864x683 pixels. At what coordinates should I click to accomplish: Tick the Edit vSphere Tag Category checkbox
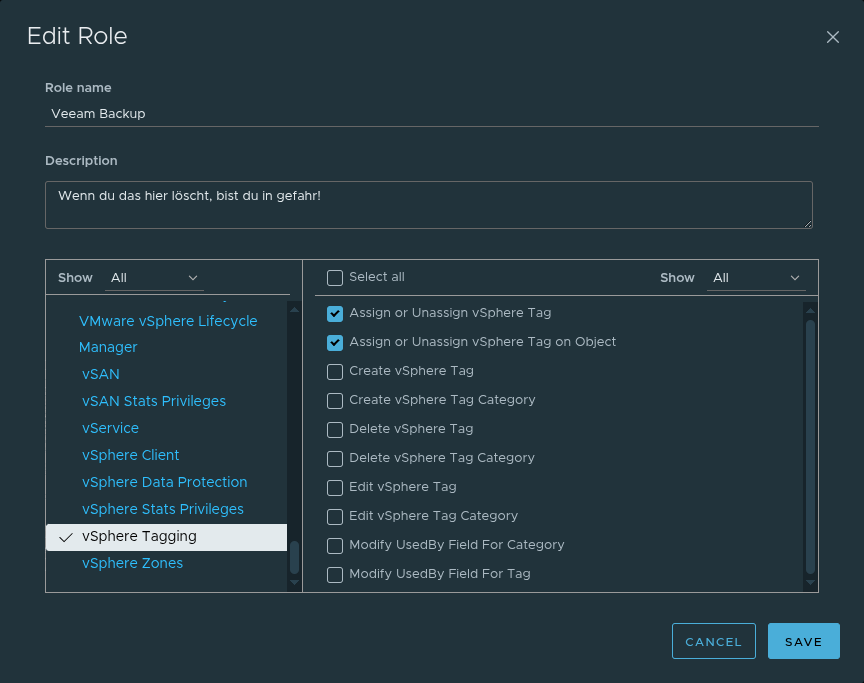[335, 517]
